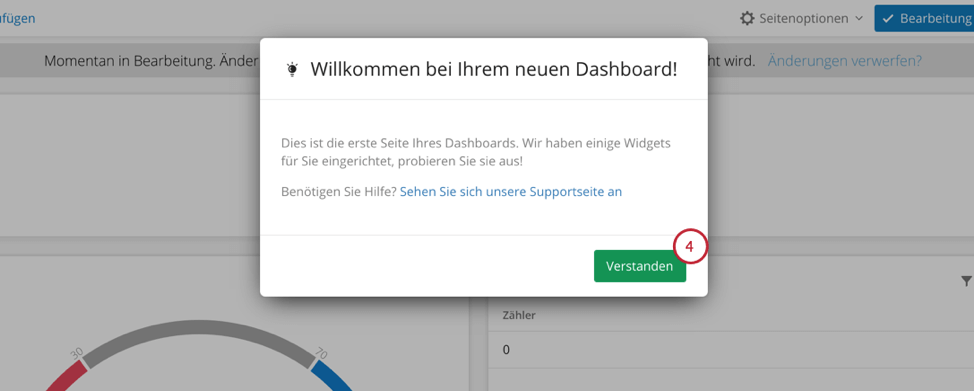Click the Zähler column header
Image resolution: width=974 pixels, height=391 pixels.
(519, 315)
